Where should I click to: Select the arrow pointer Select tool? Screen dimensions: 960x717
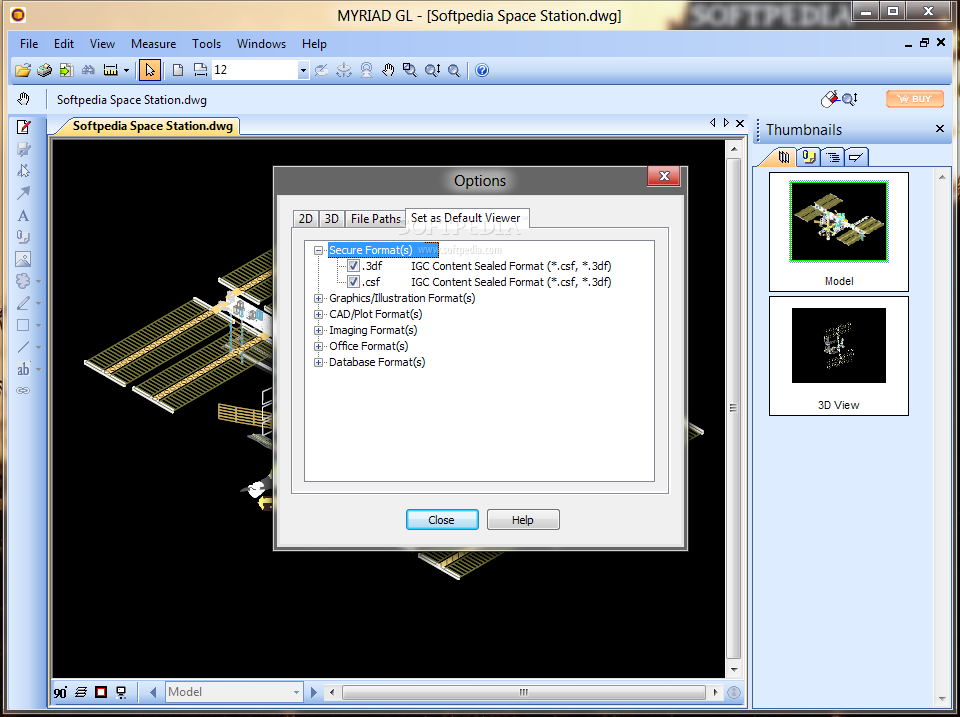[149, 70]
